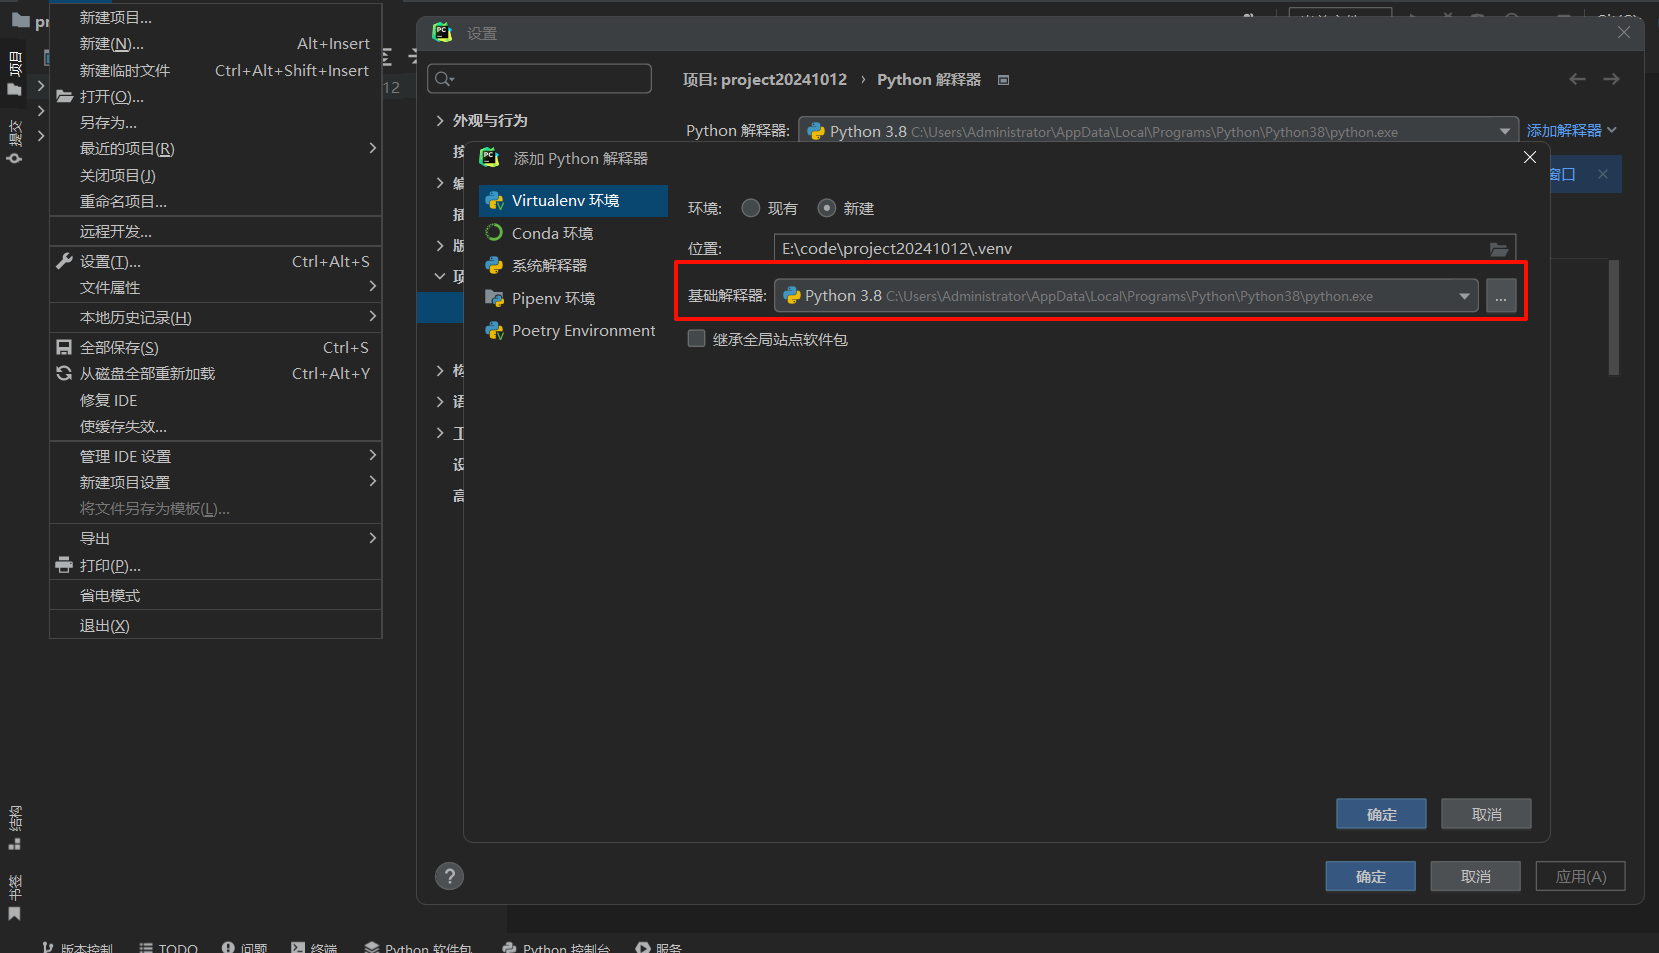Image resolution: width=1659 pixels, height=953 pixels.
Task: Click Rename Project menu entry
Action: [x=216, y=201]
